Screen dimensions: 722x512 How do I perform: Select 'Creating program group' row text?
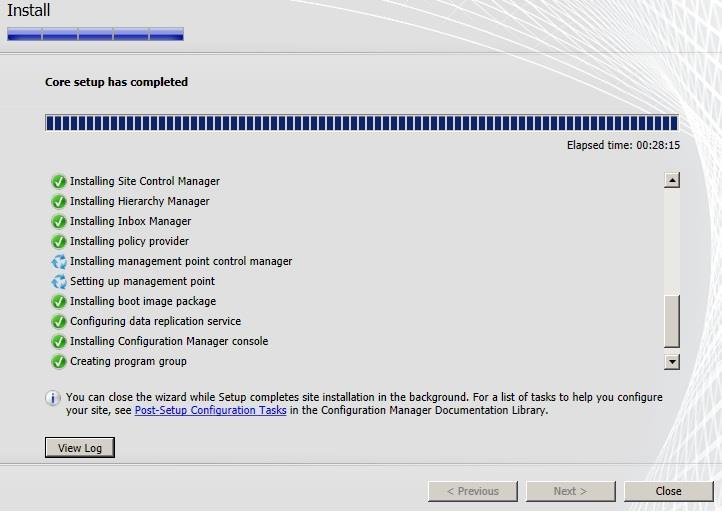click(128, 361)
